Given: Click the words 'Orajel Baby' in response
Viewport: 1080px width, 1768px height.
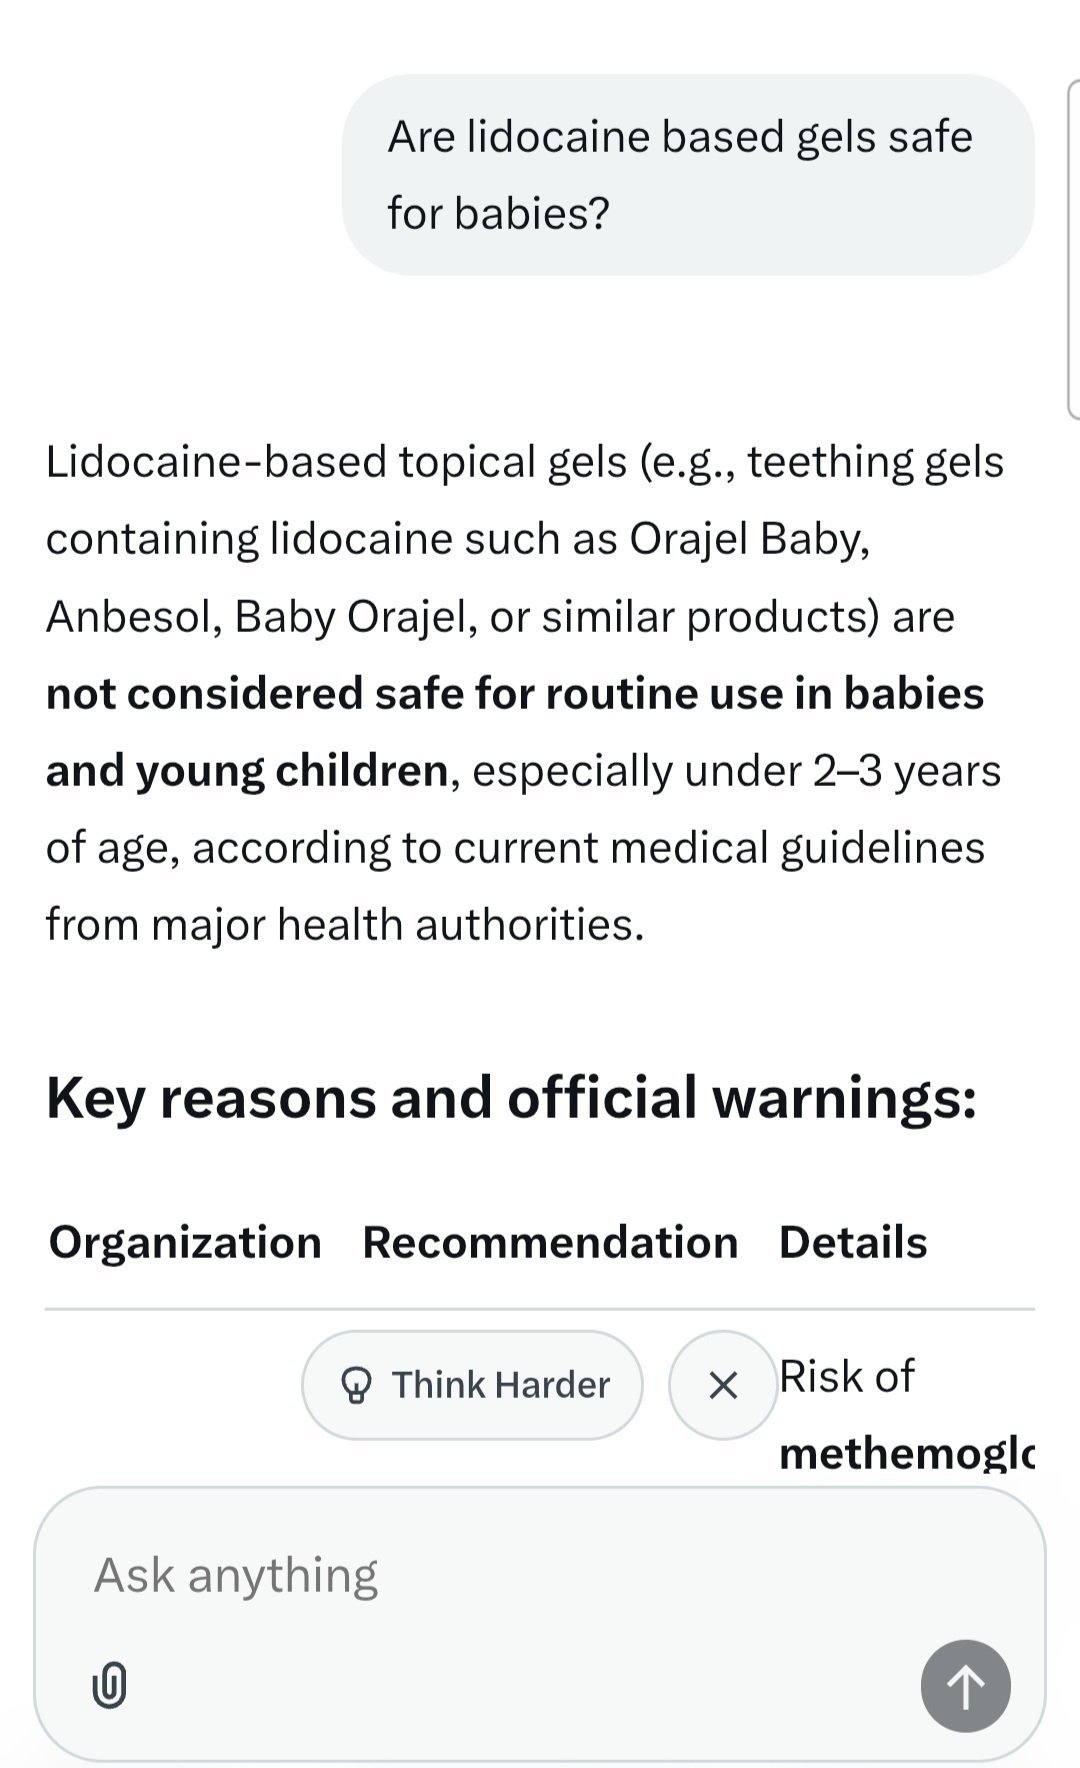Looking at the screenshot, I should [748, 539].
